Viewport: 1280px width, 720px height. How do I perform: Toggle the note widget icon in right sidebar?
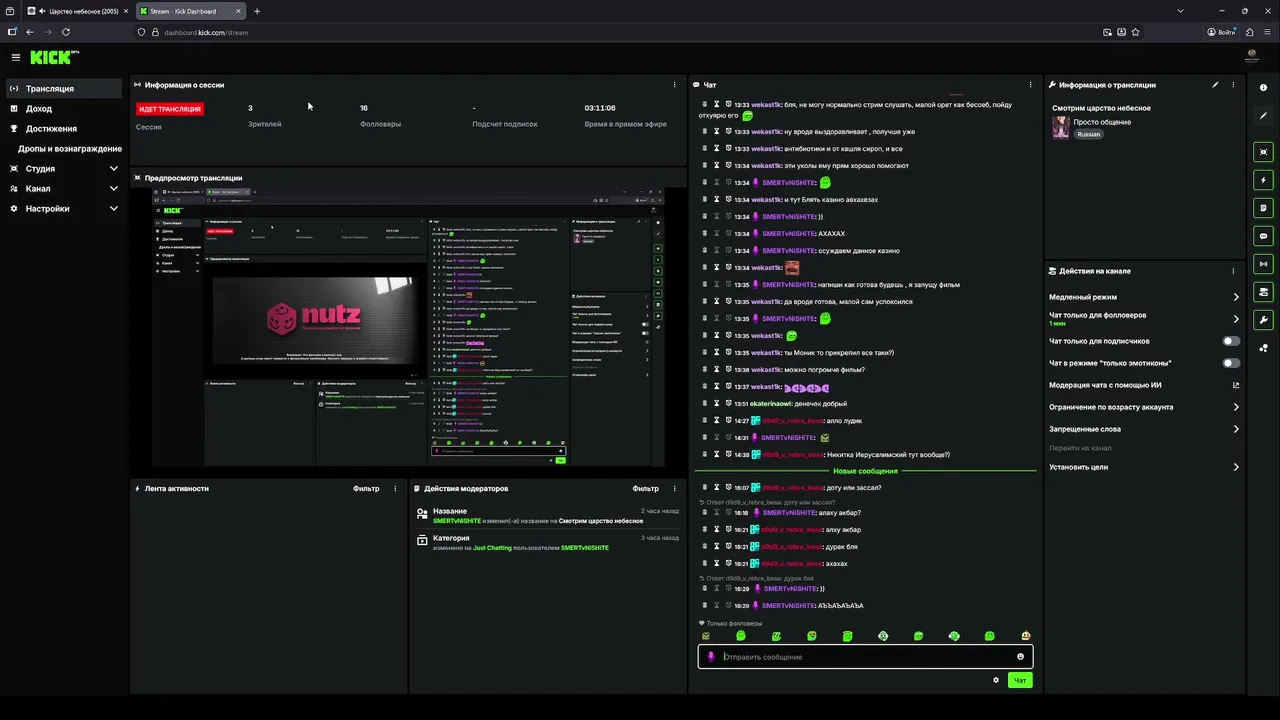tap(1263, 208)
